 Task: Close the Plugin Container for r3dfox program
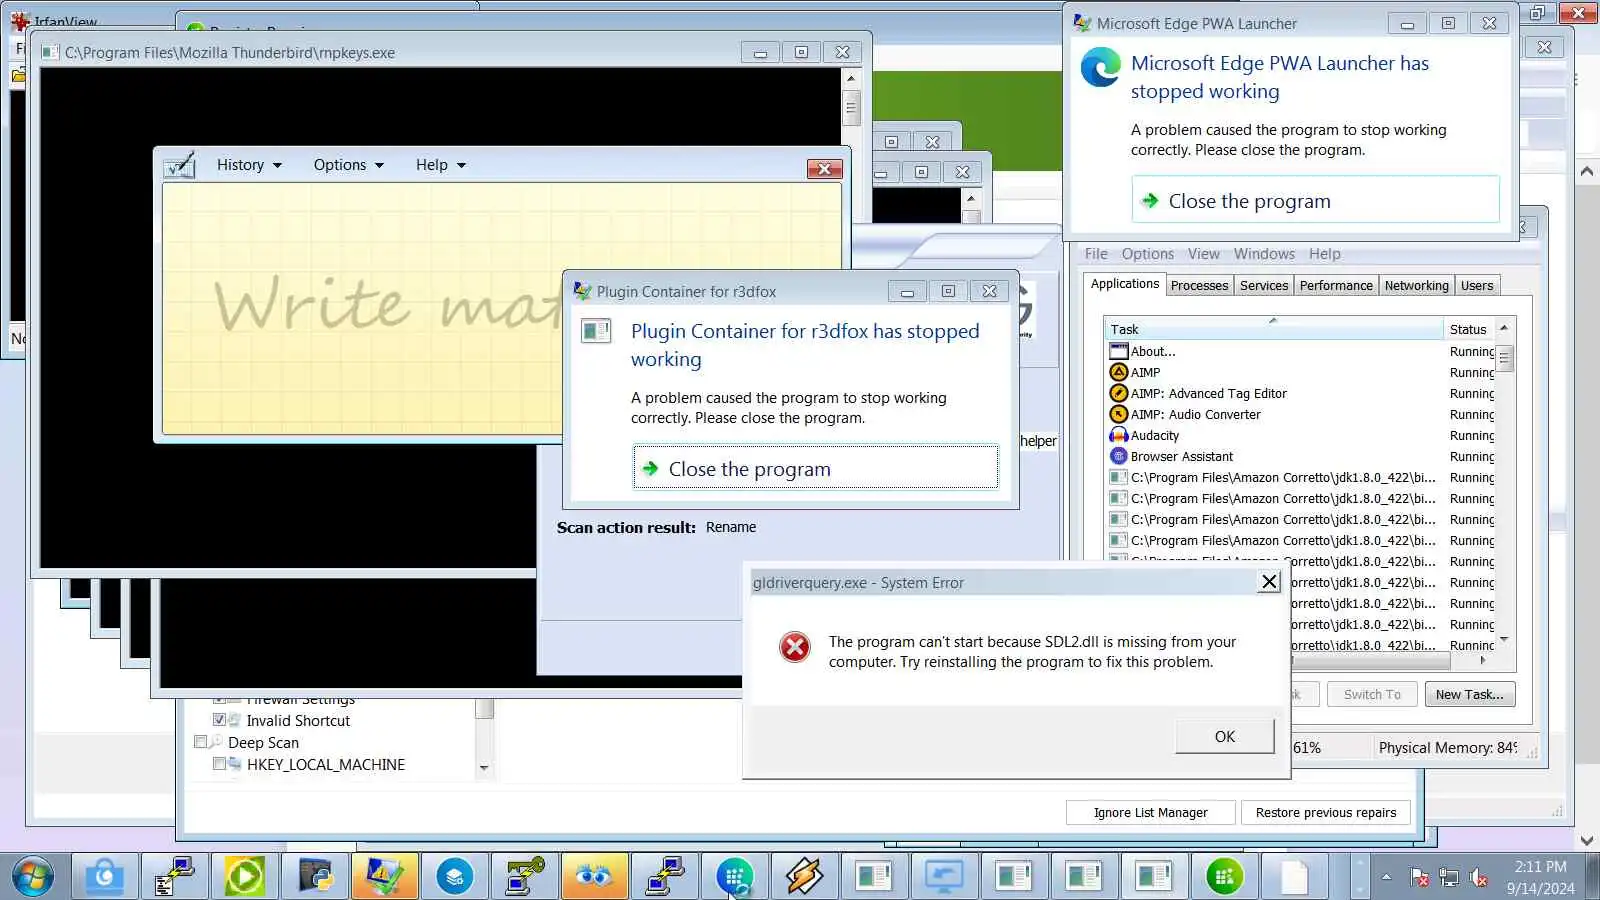pos(815,468)
